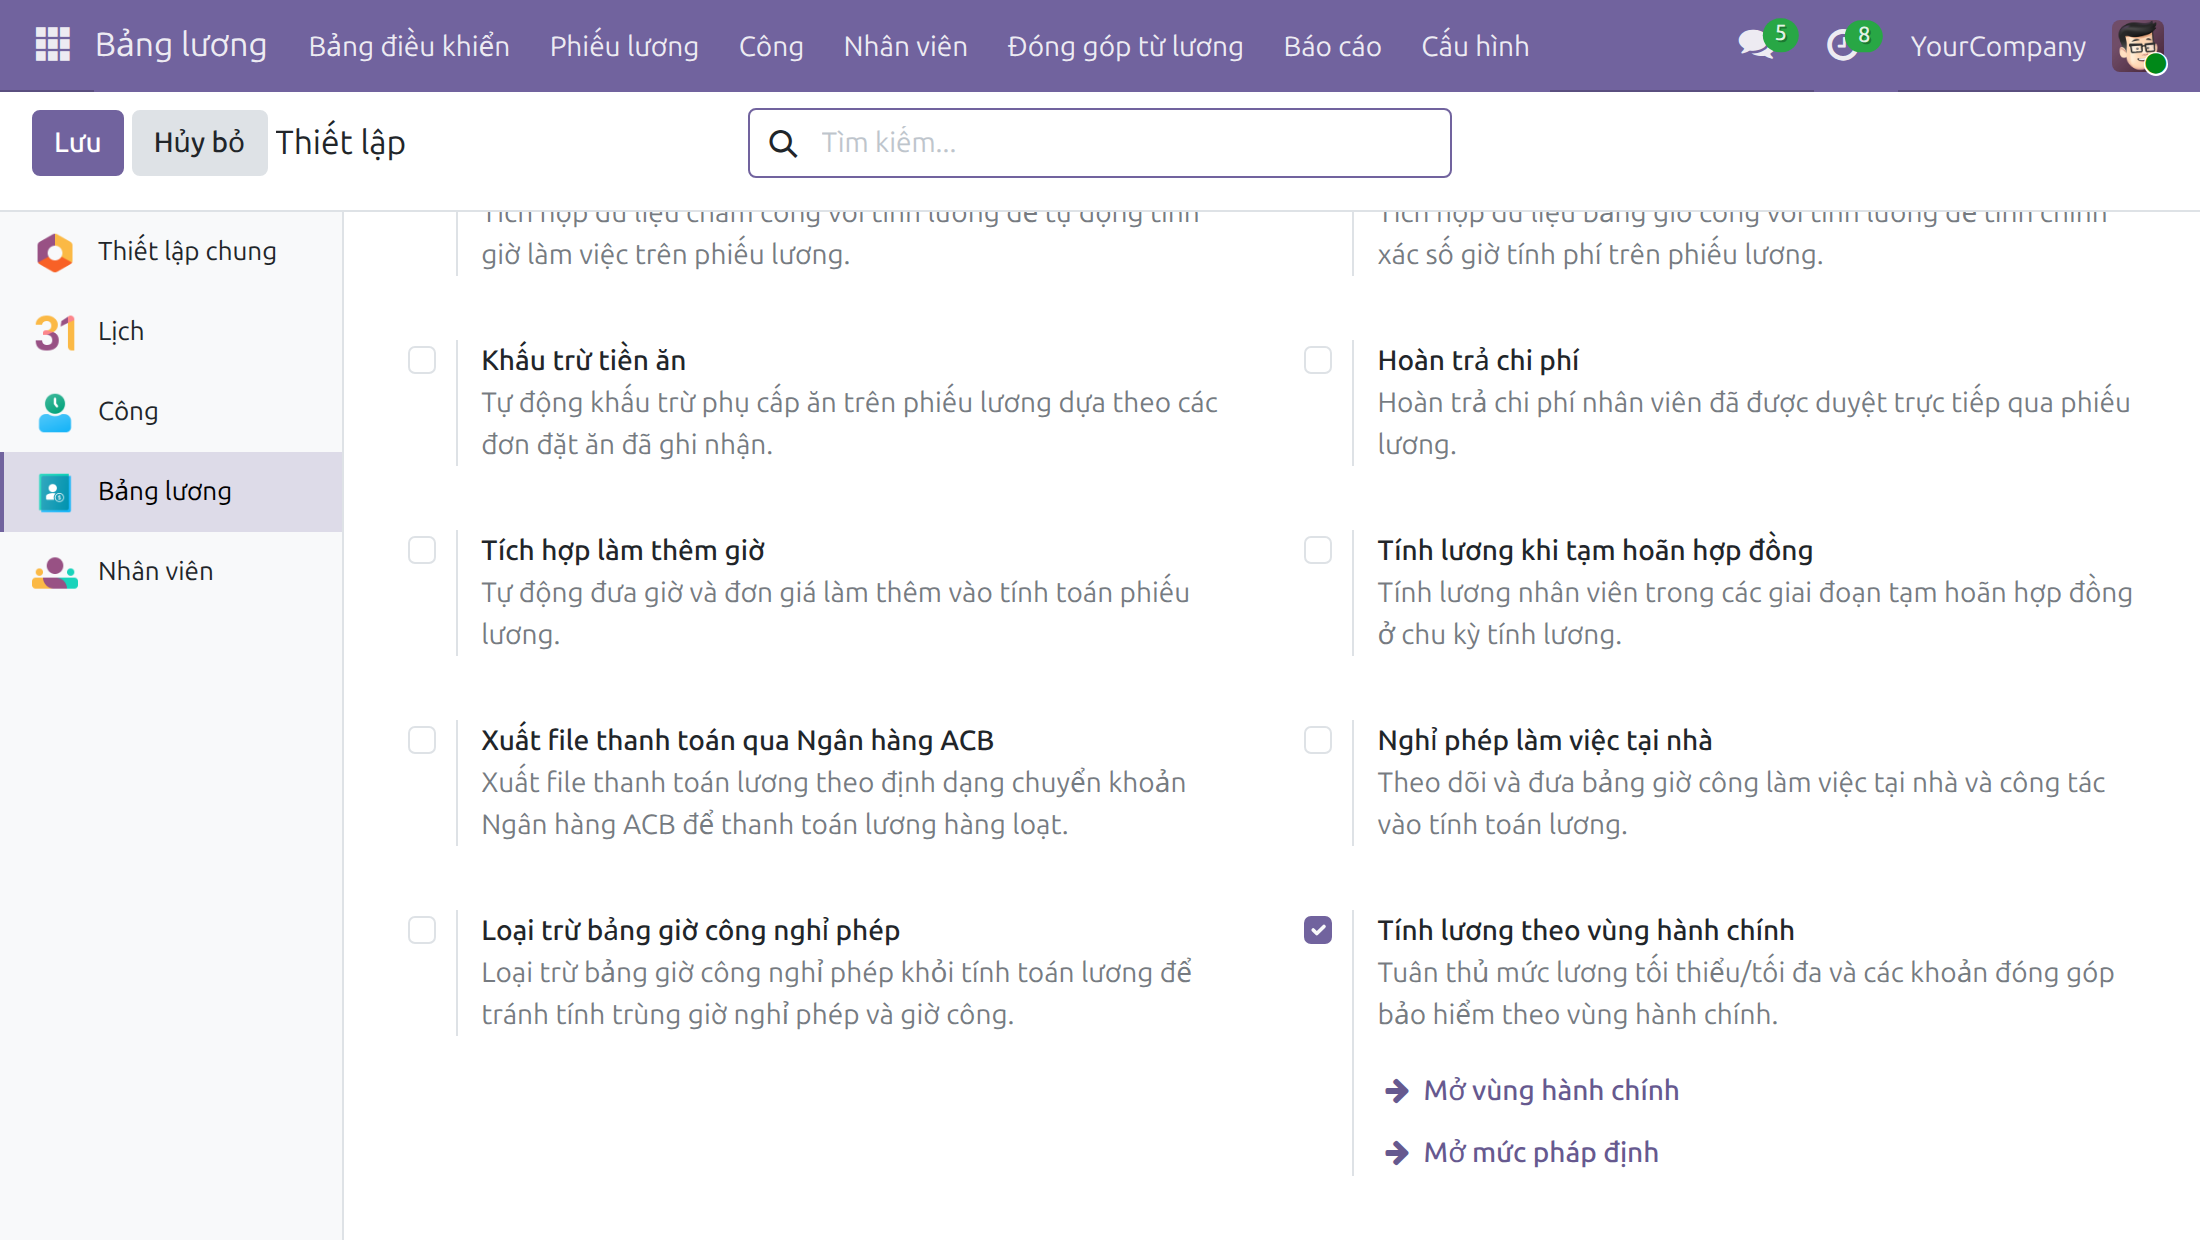Enable Xuất file thanh toán Ngân hàng ACB
2200x1240 pixels.
pyautogui.click(x=422, y=740)
